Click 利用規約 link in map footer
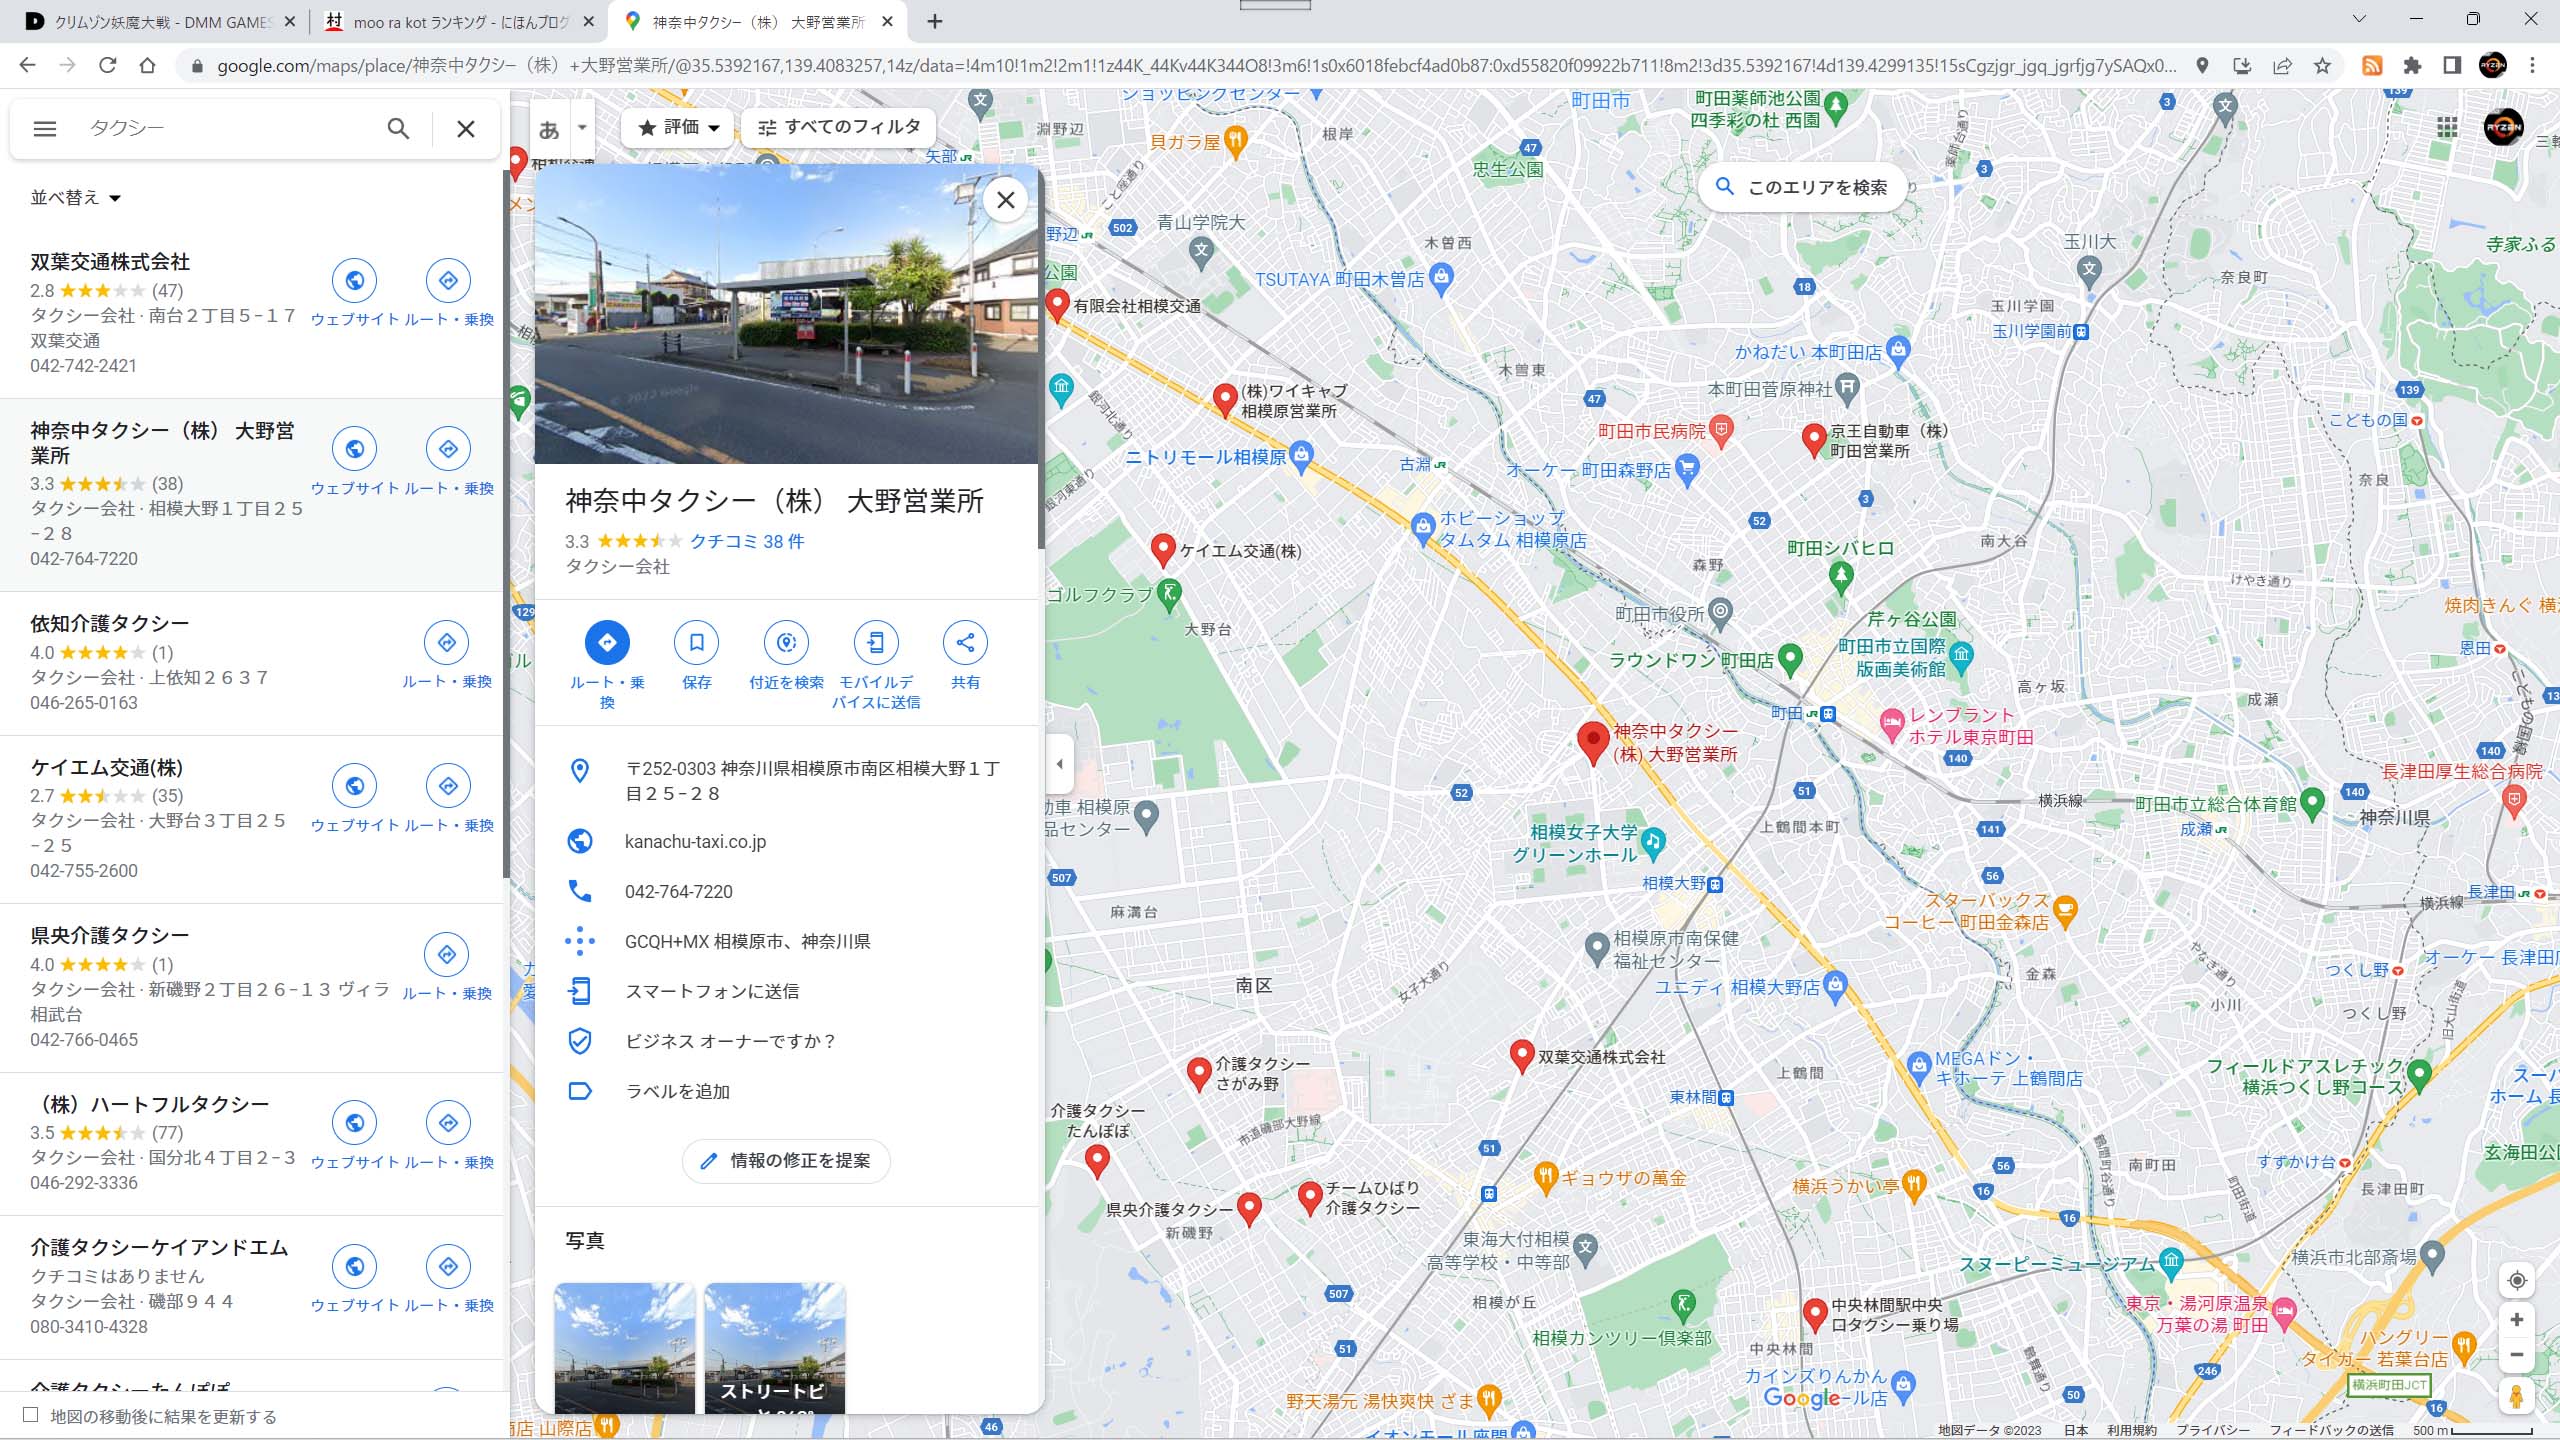 pos(2132,1430)
